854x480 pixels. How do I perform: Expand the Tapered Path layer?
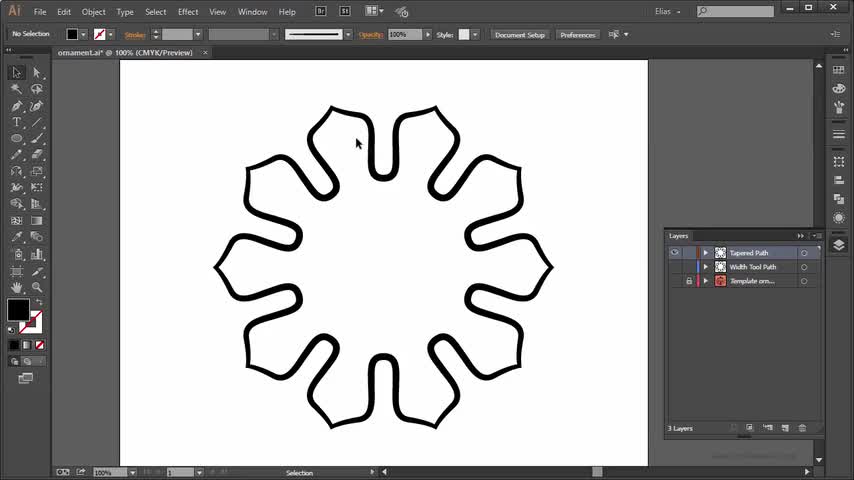point(705,253)
